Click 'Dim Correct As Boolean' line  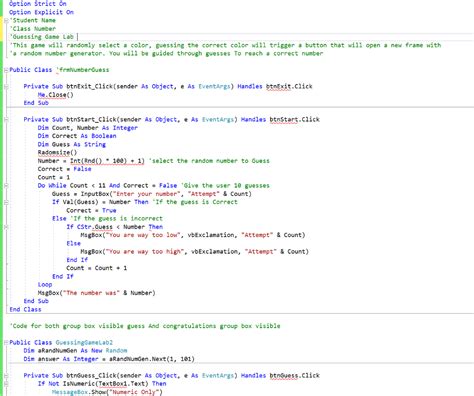tap(77, 136)
